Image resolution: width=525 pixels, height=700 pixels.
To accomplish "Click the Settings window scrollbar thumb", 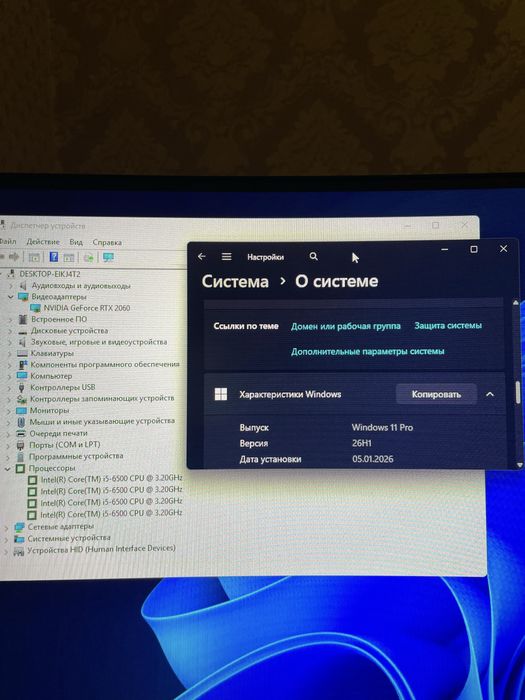I will pyautogui.click(x=517, y=392).
